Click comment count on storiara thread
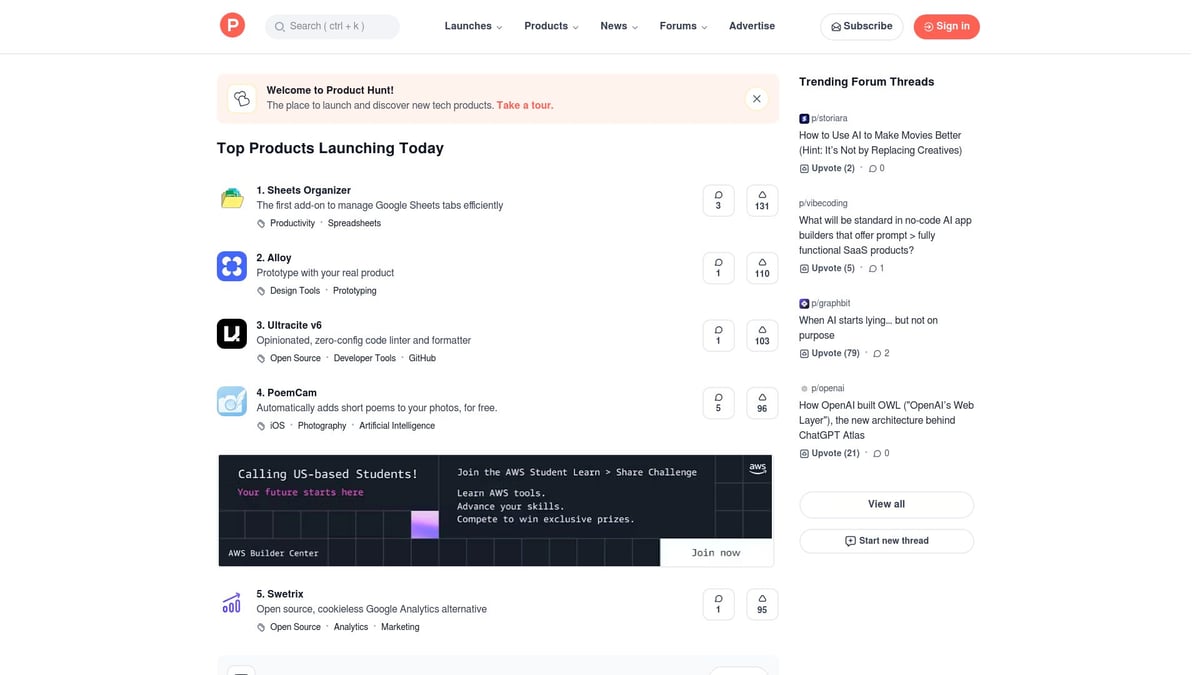 tap(876, 168)
